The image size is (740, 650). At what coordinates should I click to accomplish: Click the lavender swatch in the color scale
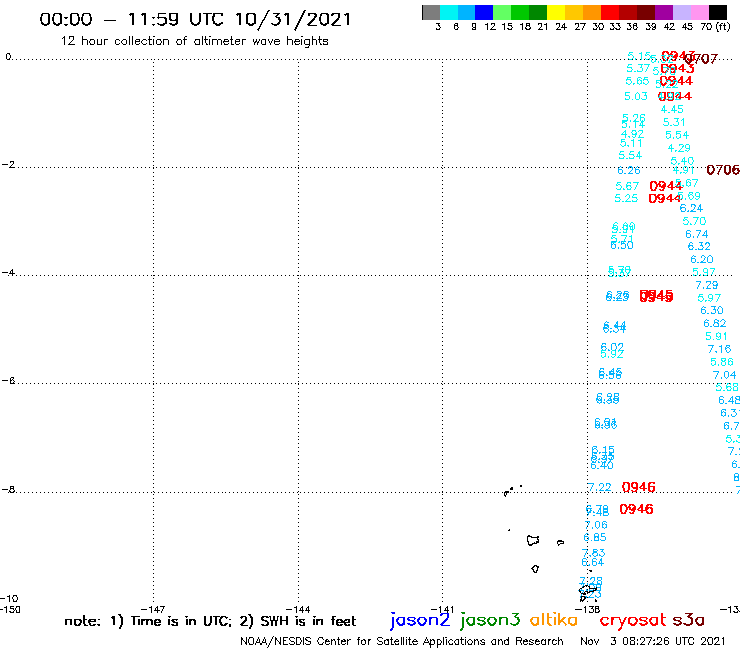681,12
